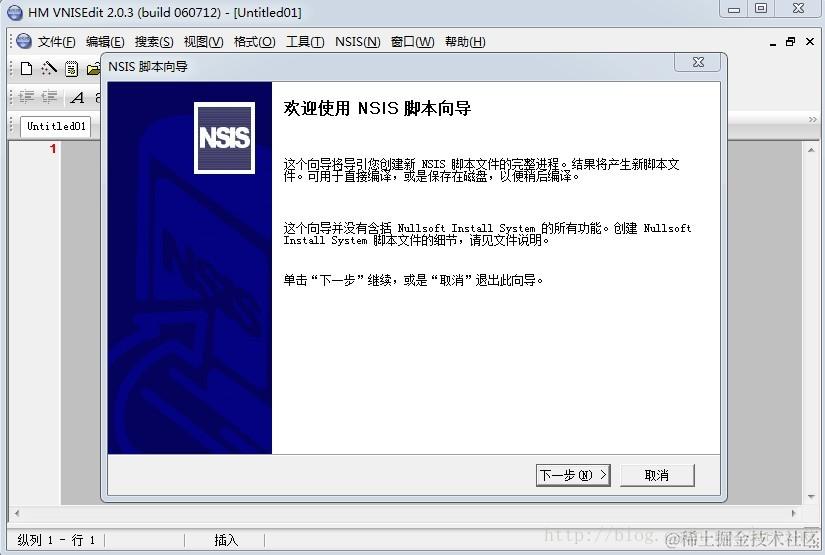This screenshot has height=555, width=825.
Task: Click the New blank script icon
Action: (x=26, y=68)
